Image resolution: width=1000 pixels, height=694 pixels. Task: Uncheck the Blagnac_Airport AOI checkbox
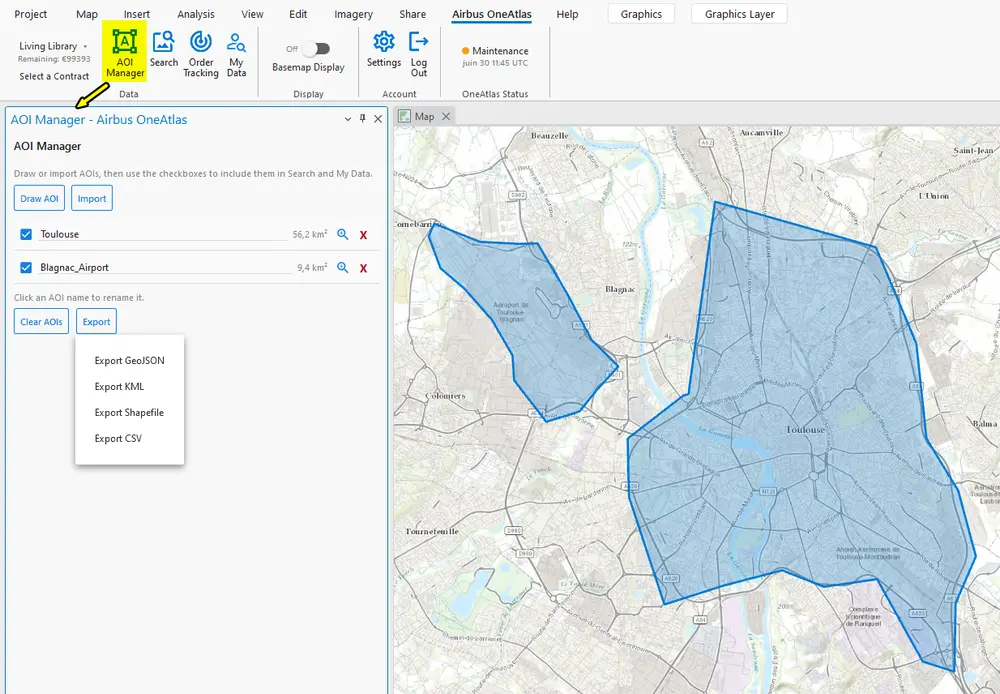[x=26, y=267]
